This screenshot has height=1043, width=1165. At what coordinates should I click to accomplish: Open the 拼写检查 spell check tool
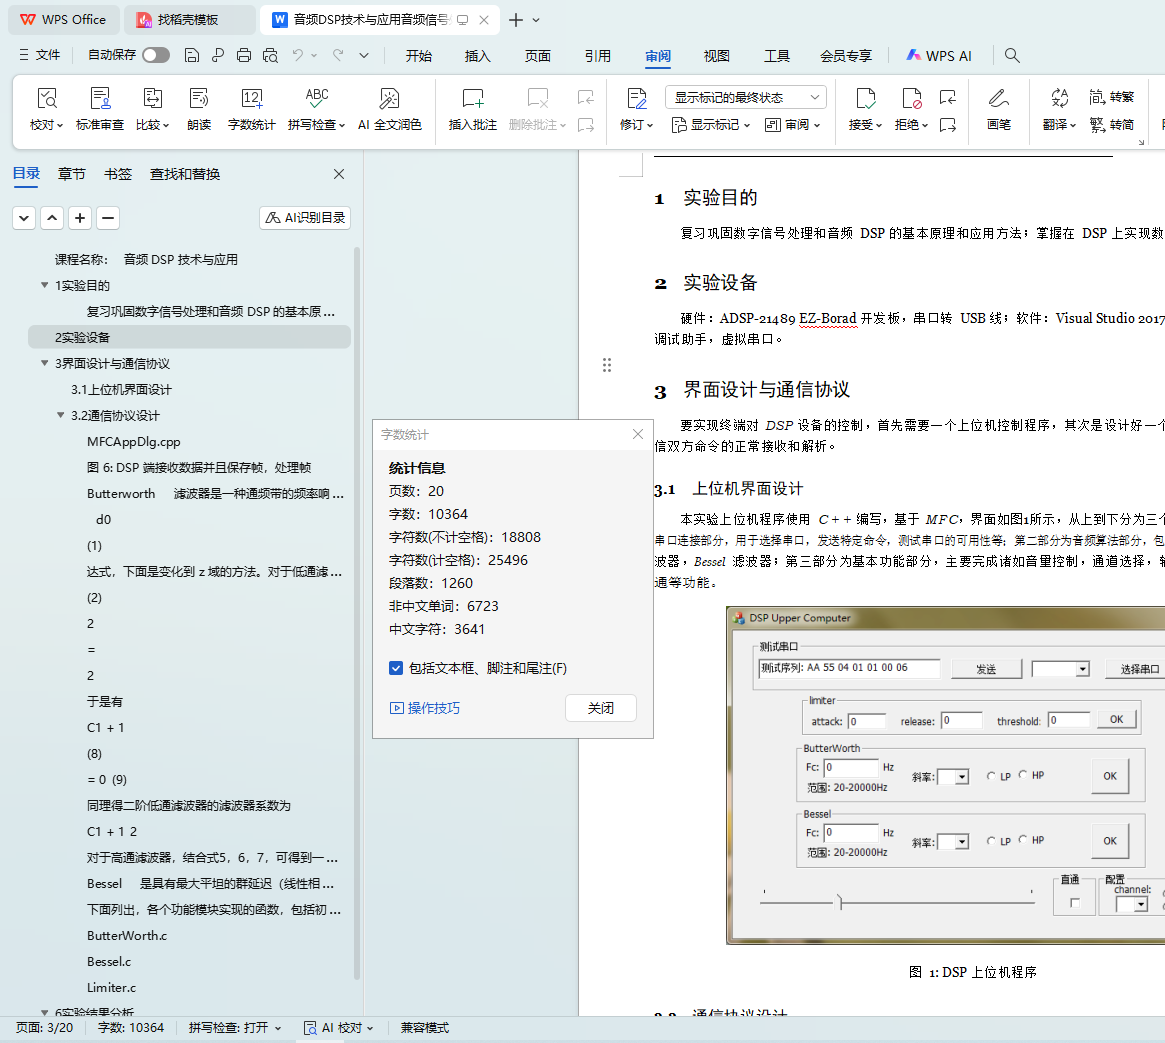(x=316, y=99)
